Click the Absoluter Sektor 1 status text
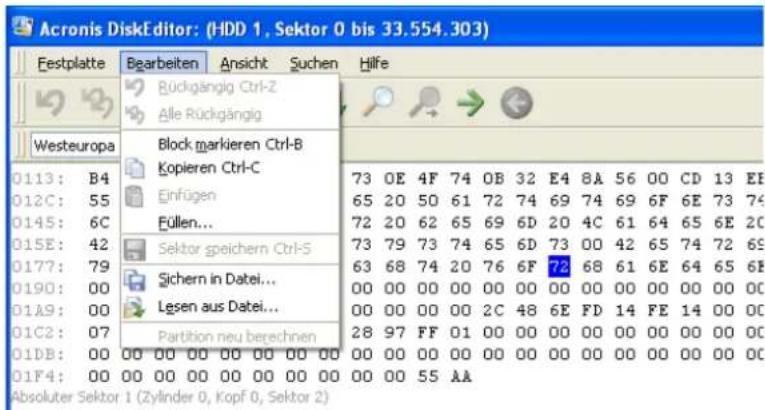765x410 pixels. point(170,397)
